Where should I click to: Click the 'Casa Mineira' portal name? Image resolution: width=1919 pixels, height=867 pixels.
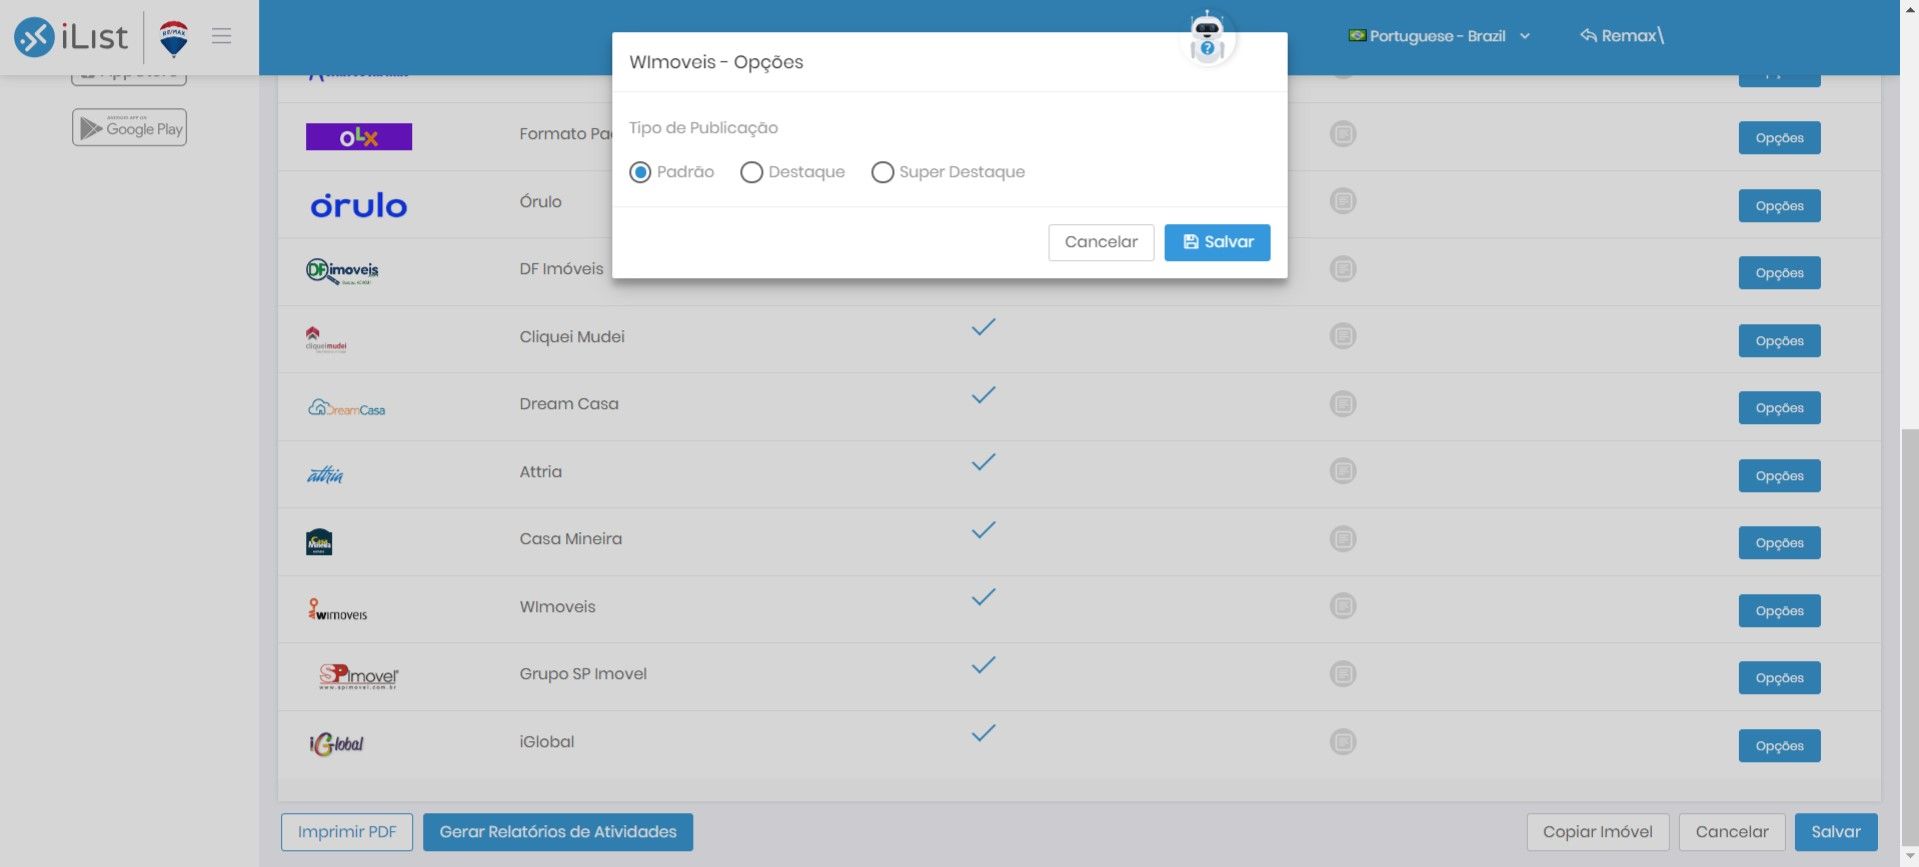[571, 539]
